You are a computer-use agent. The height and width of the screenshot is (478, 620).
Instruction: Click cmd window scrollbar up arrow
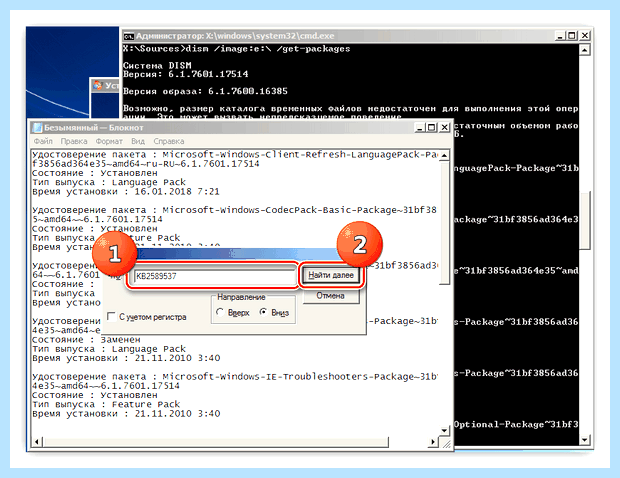[x=584, y=50]
